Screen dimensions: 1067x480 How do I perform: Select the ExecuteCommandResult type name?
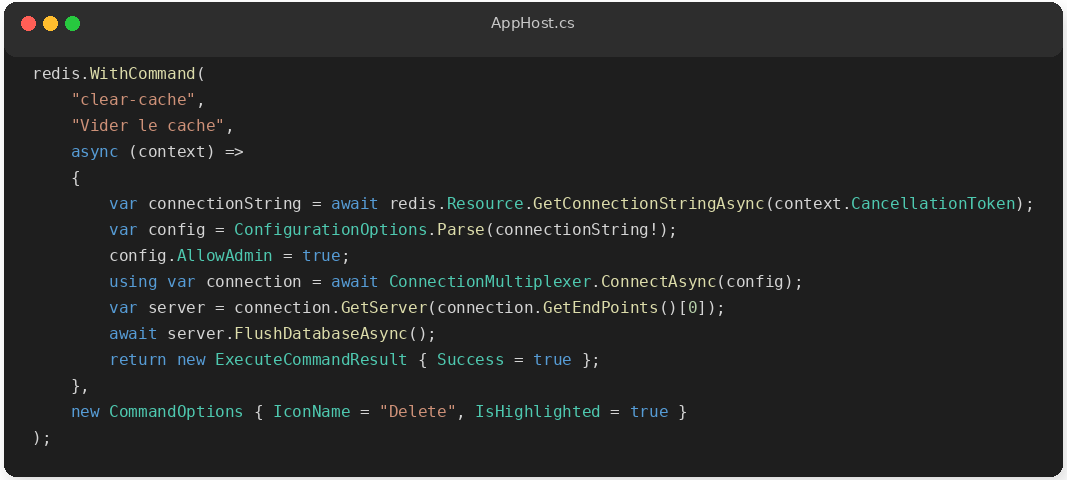click(x=311, y=359)
